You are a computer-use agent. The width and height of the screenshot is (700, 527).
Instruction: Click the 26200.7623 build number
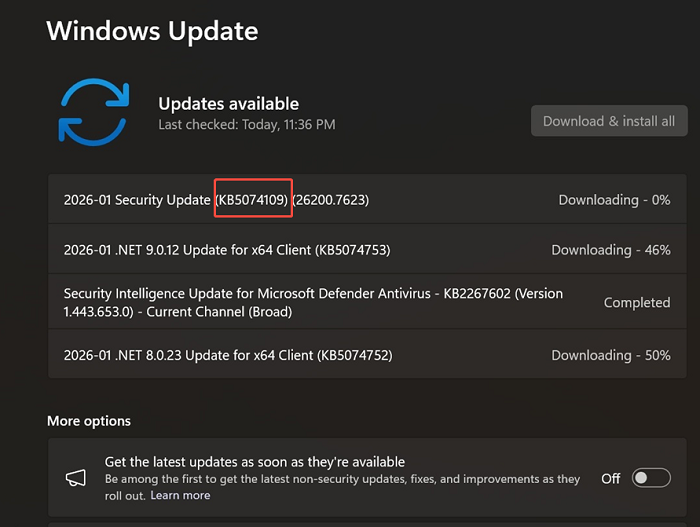331,200
